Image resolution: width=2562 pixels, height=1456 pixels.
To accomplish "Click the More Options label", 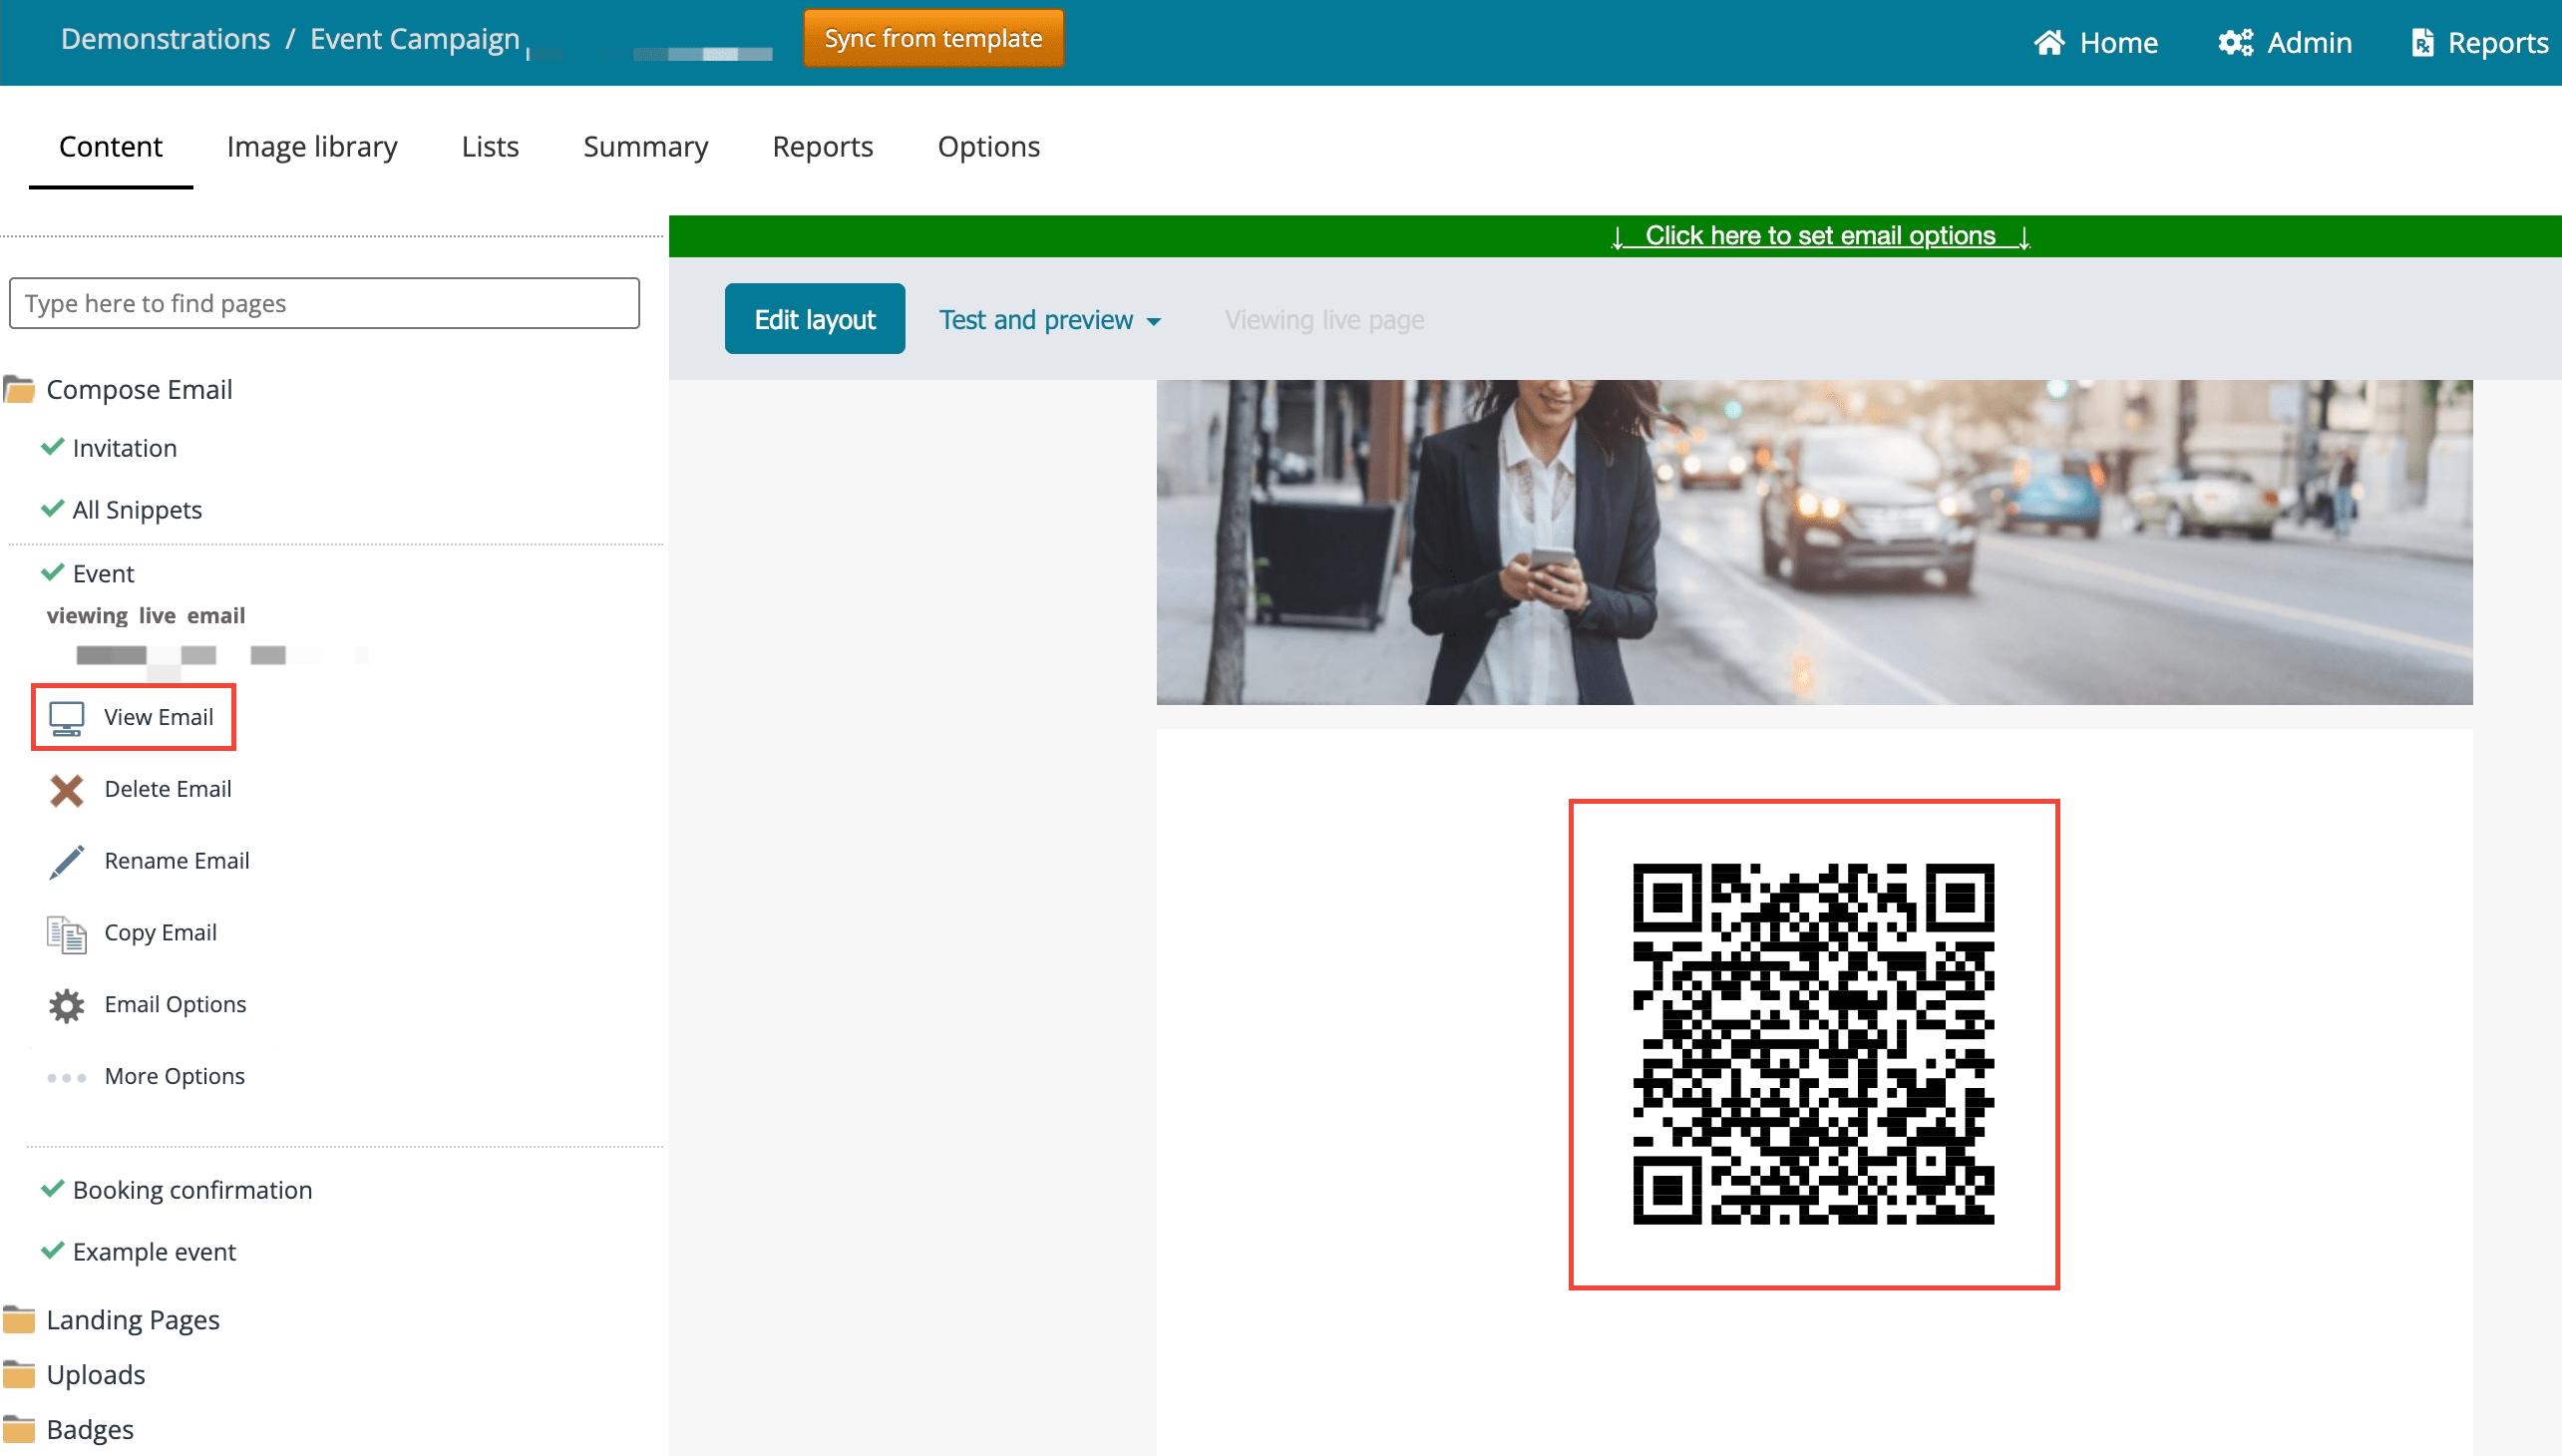I will pos(174,1077).
